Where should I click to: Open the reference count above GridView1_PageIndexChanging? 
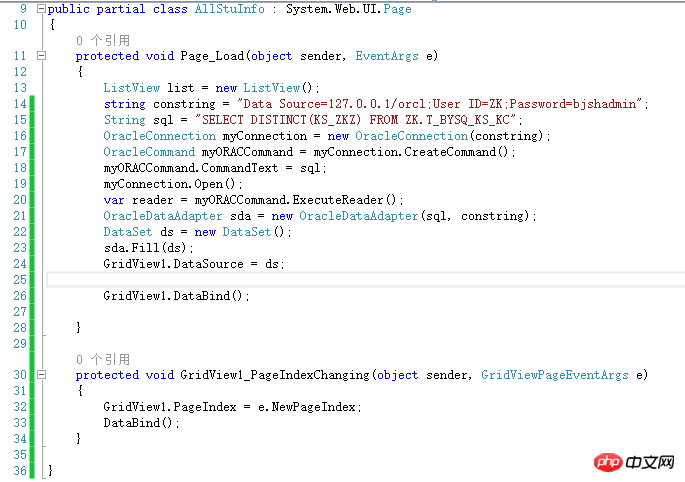coord(103,359)
